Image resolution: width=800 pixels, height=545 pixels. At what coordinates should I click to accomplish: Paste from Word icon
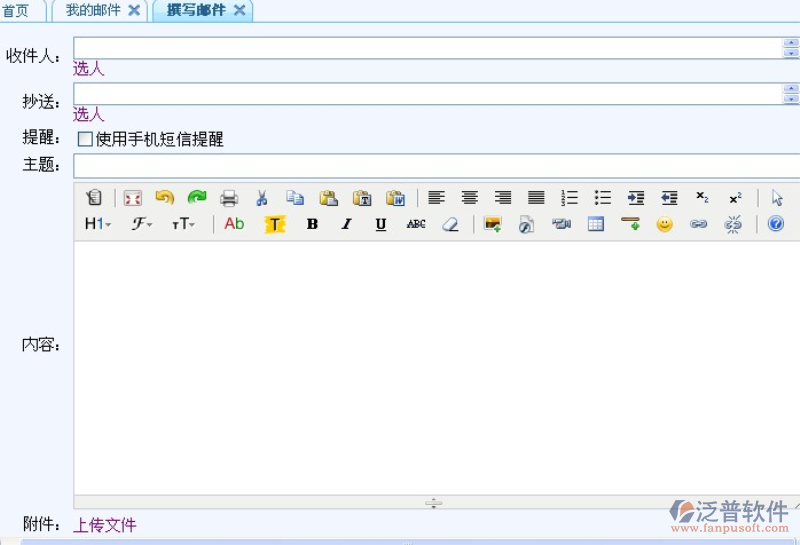(x=395, y=197)
